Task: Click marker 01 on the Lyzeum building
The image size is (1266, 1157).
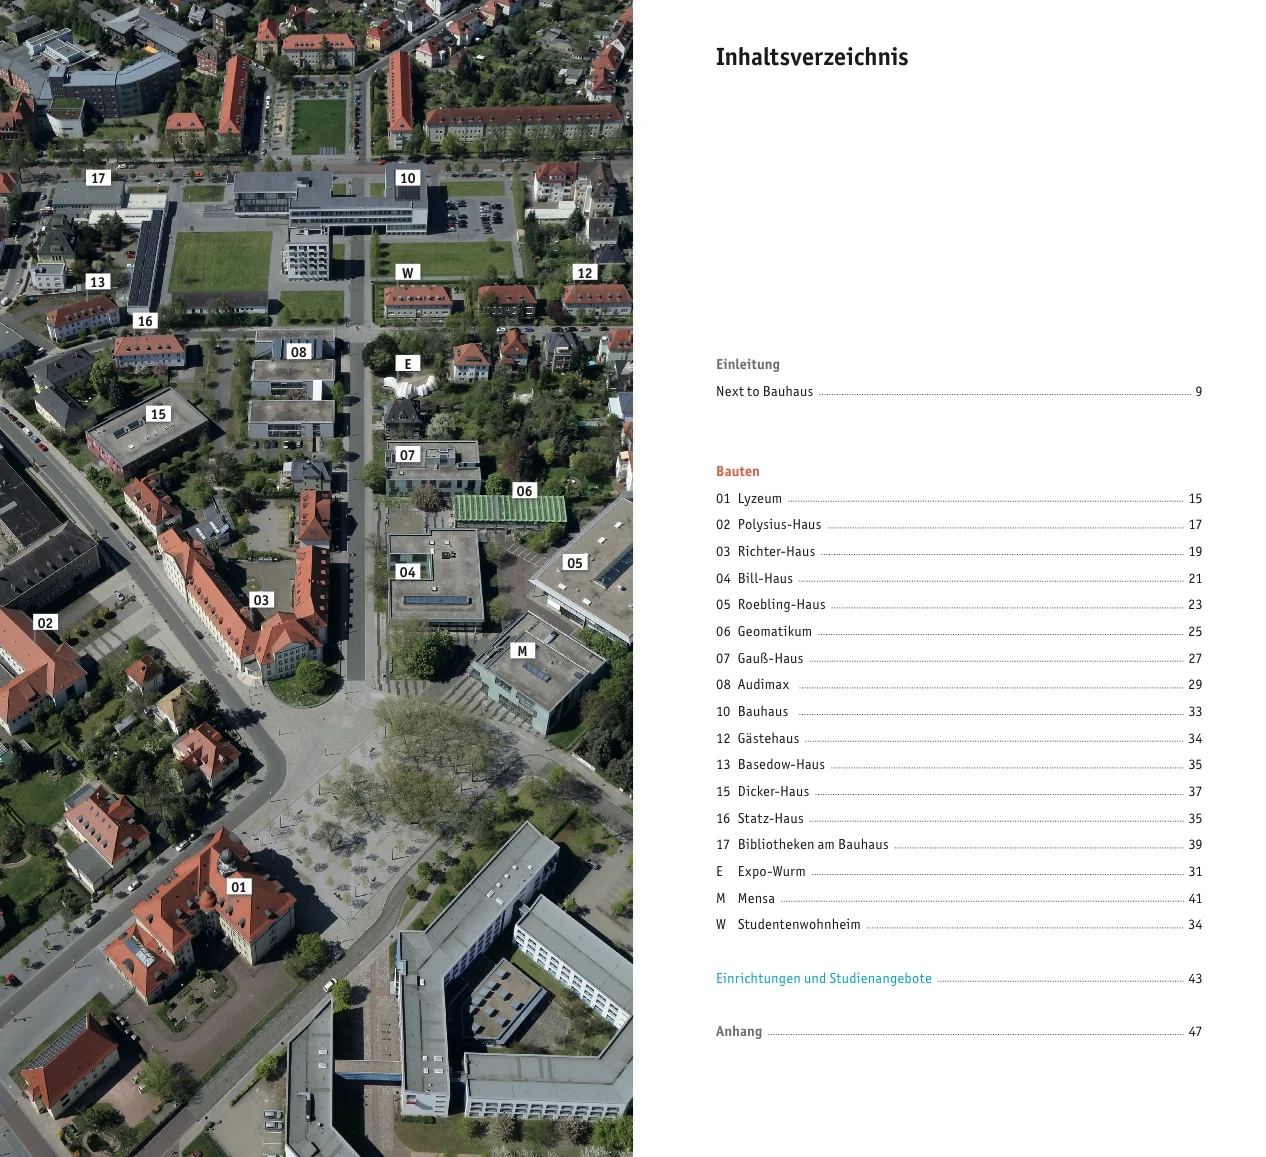Action: pyautogui.click(x=239, y=886)
